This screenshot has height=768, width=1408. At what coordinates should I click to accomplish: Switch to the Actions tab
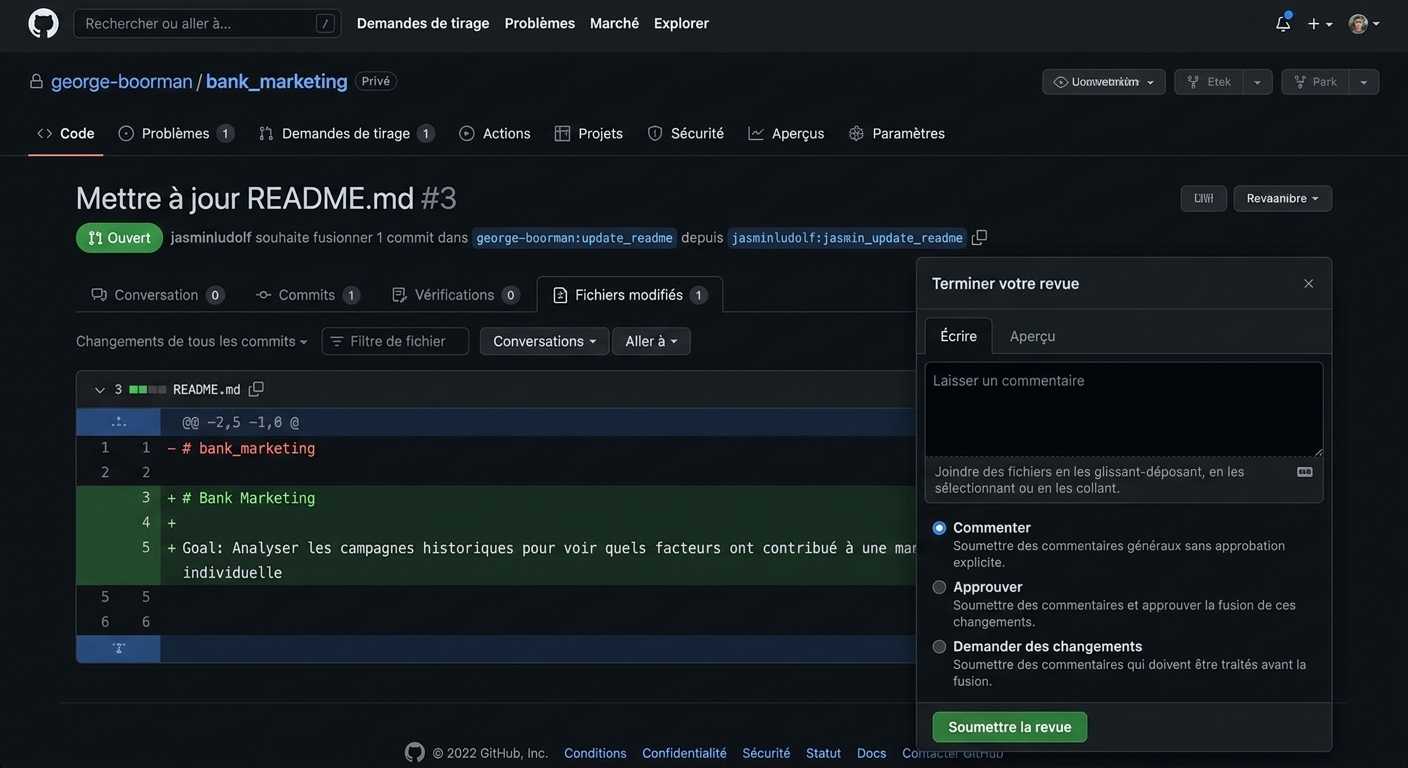click(495, 133)
